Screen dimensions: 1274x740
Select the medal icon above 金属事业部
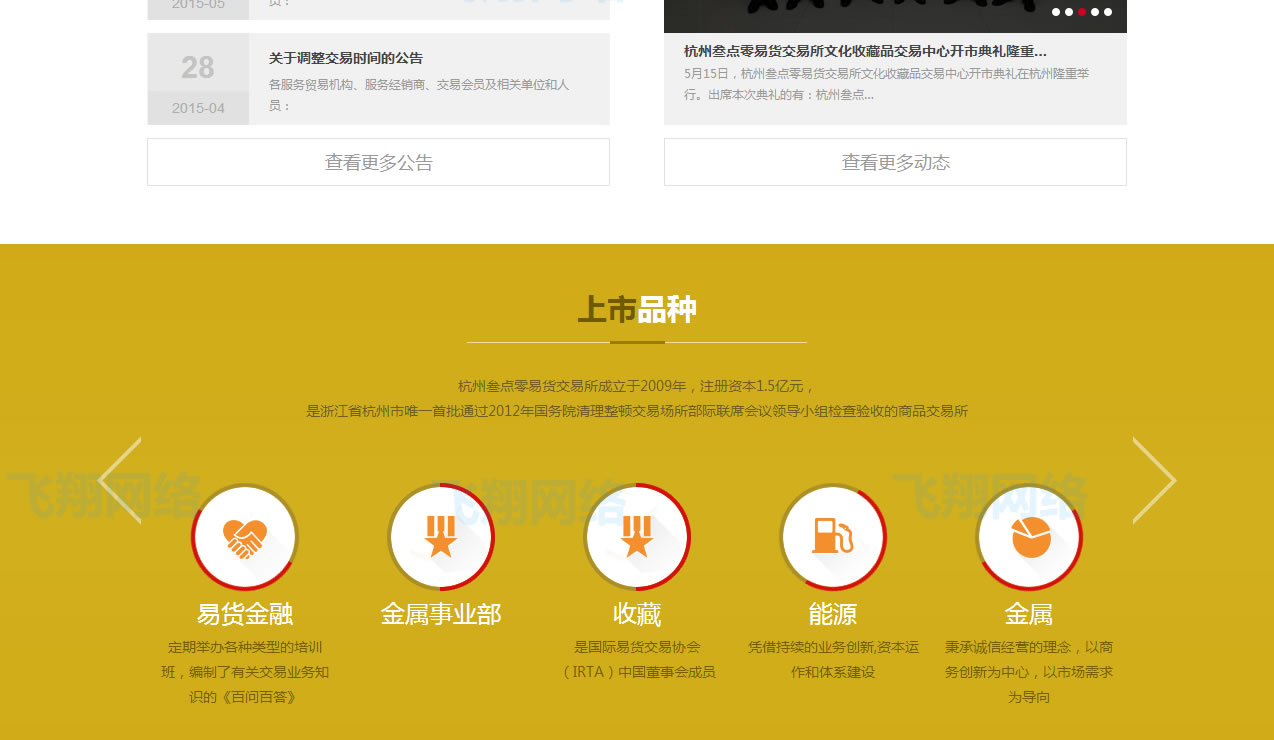[x=440, y=538]
